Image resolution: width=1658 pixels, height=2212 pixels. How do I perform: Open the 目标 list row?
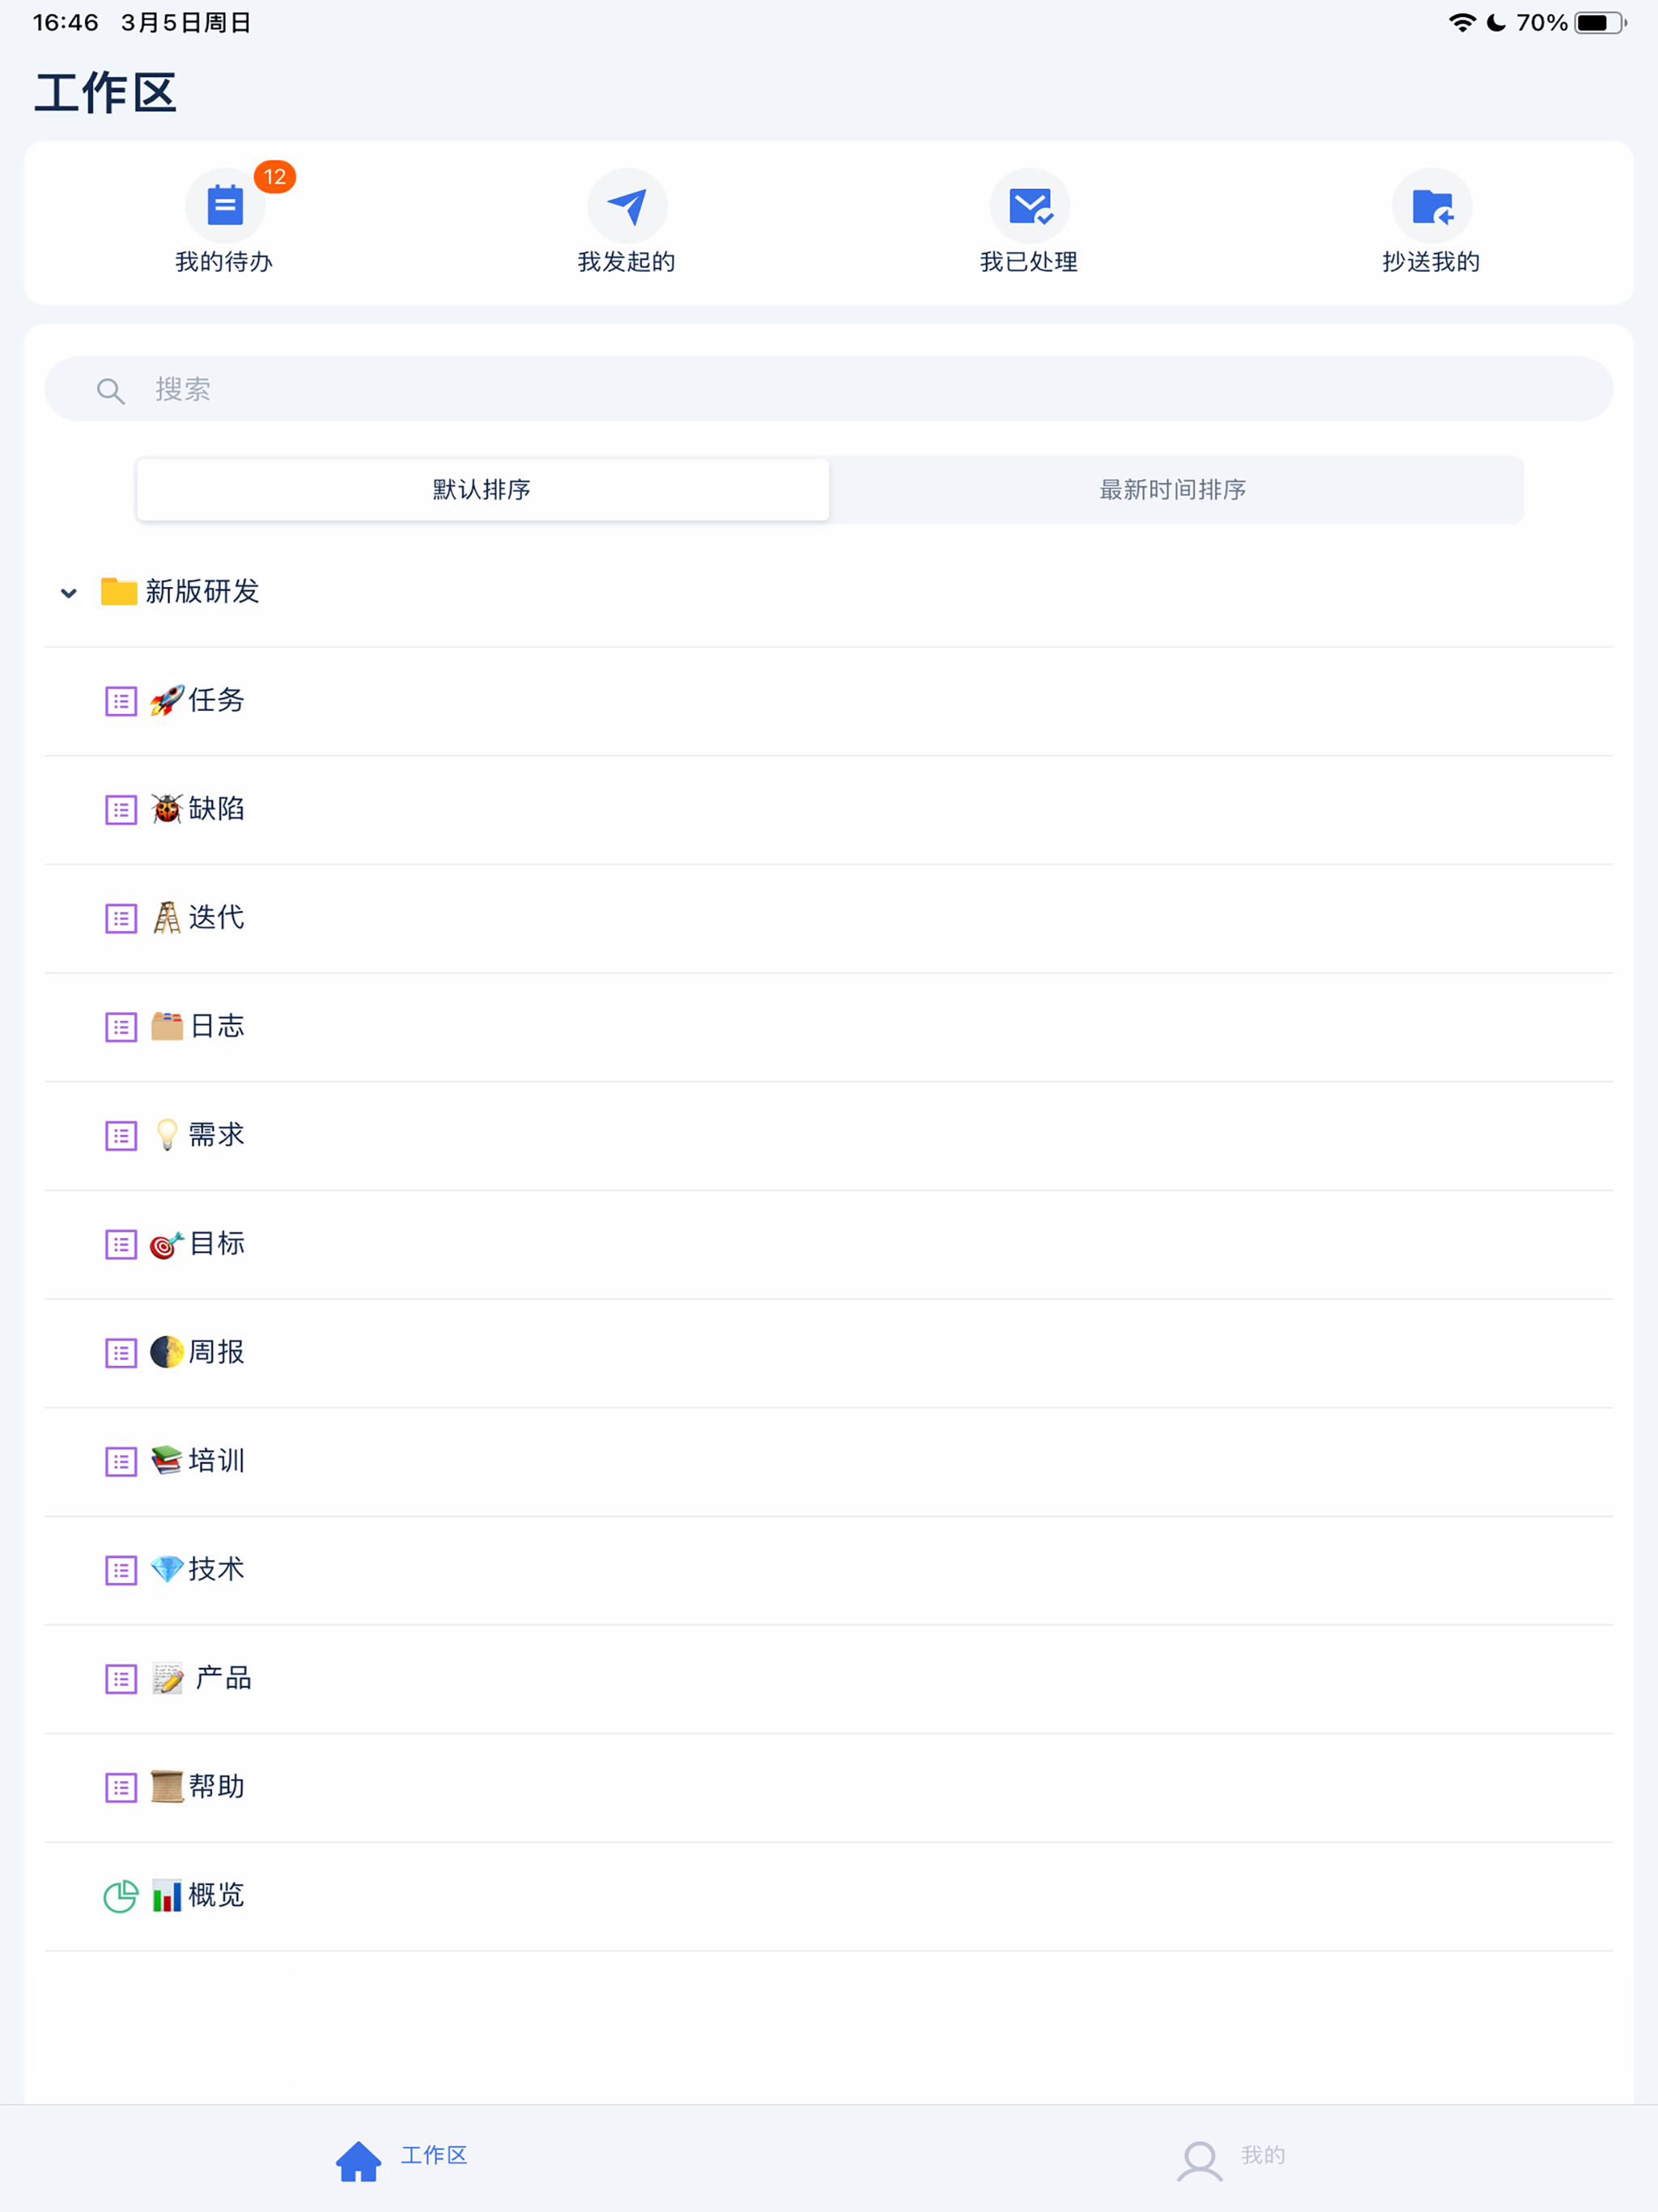(x=828, y=1244)
